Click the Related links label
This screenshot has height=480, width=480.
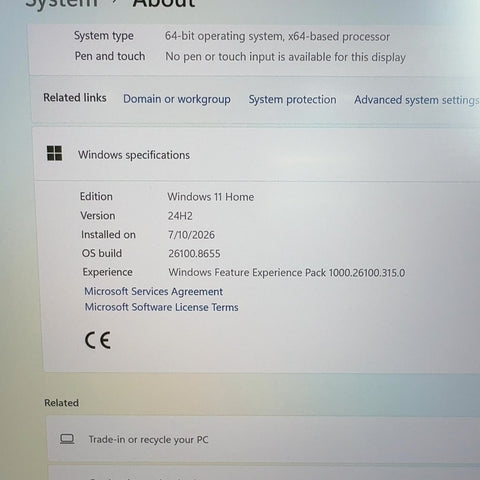click(75, 98)
